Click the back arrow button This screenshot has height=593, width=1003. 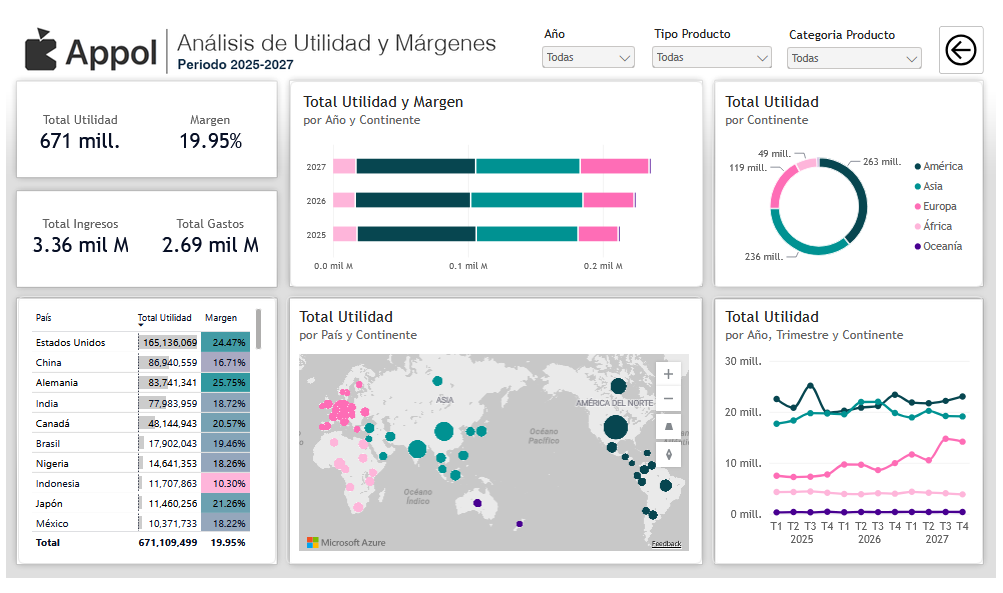tap(961, 50)
